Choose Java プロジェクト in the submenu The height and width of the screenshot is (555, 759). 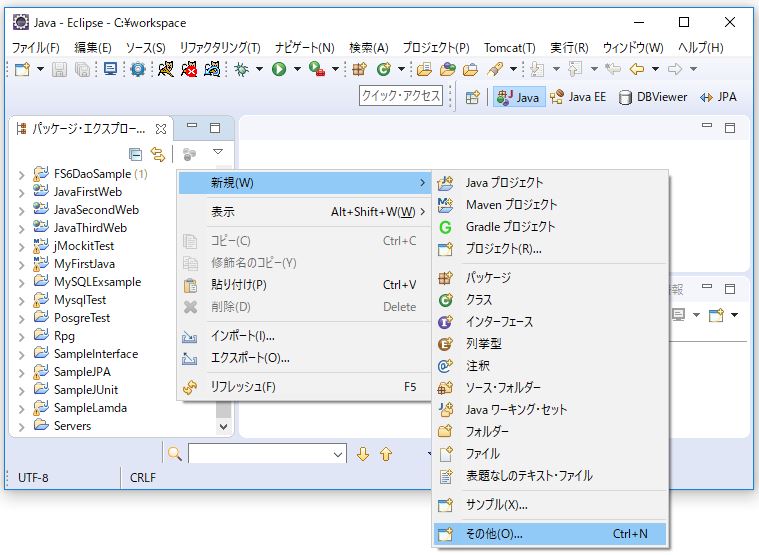click(x=550, y=183)
